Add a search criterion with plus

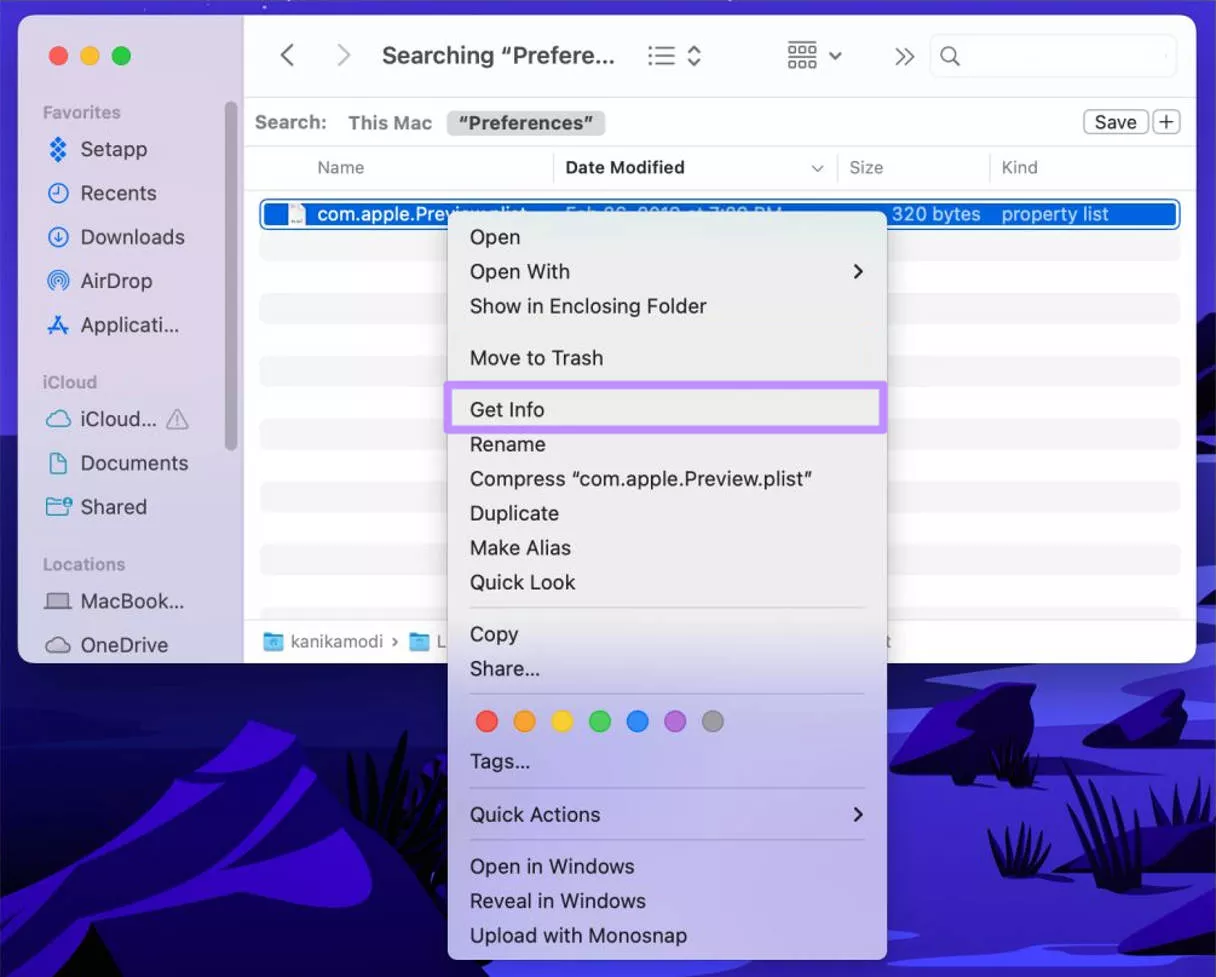click(1166, 122)
